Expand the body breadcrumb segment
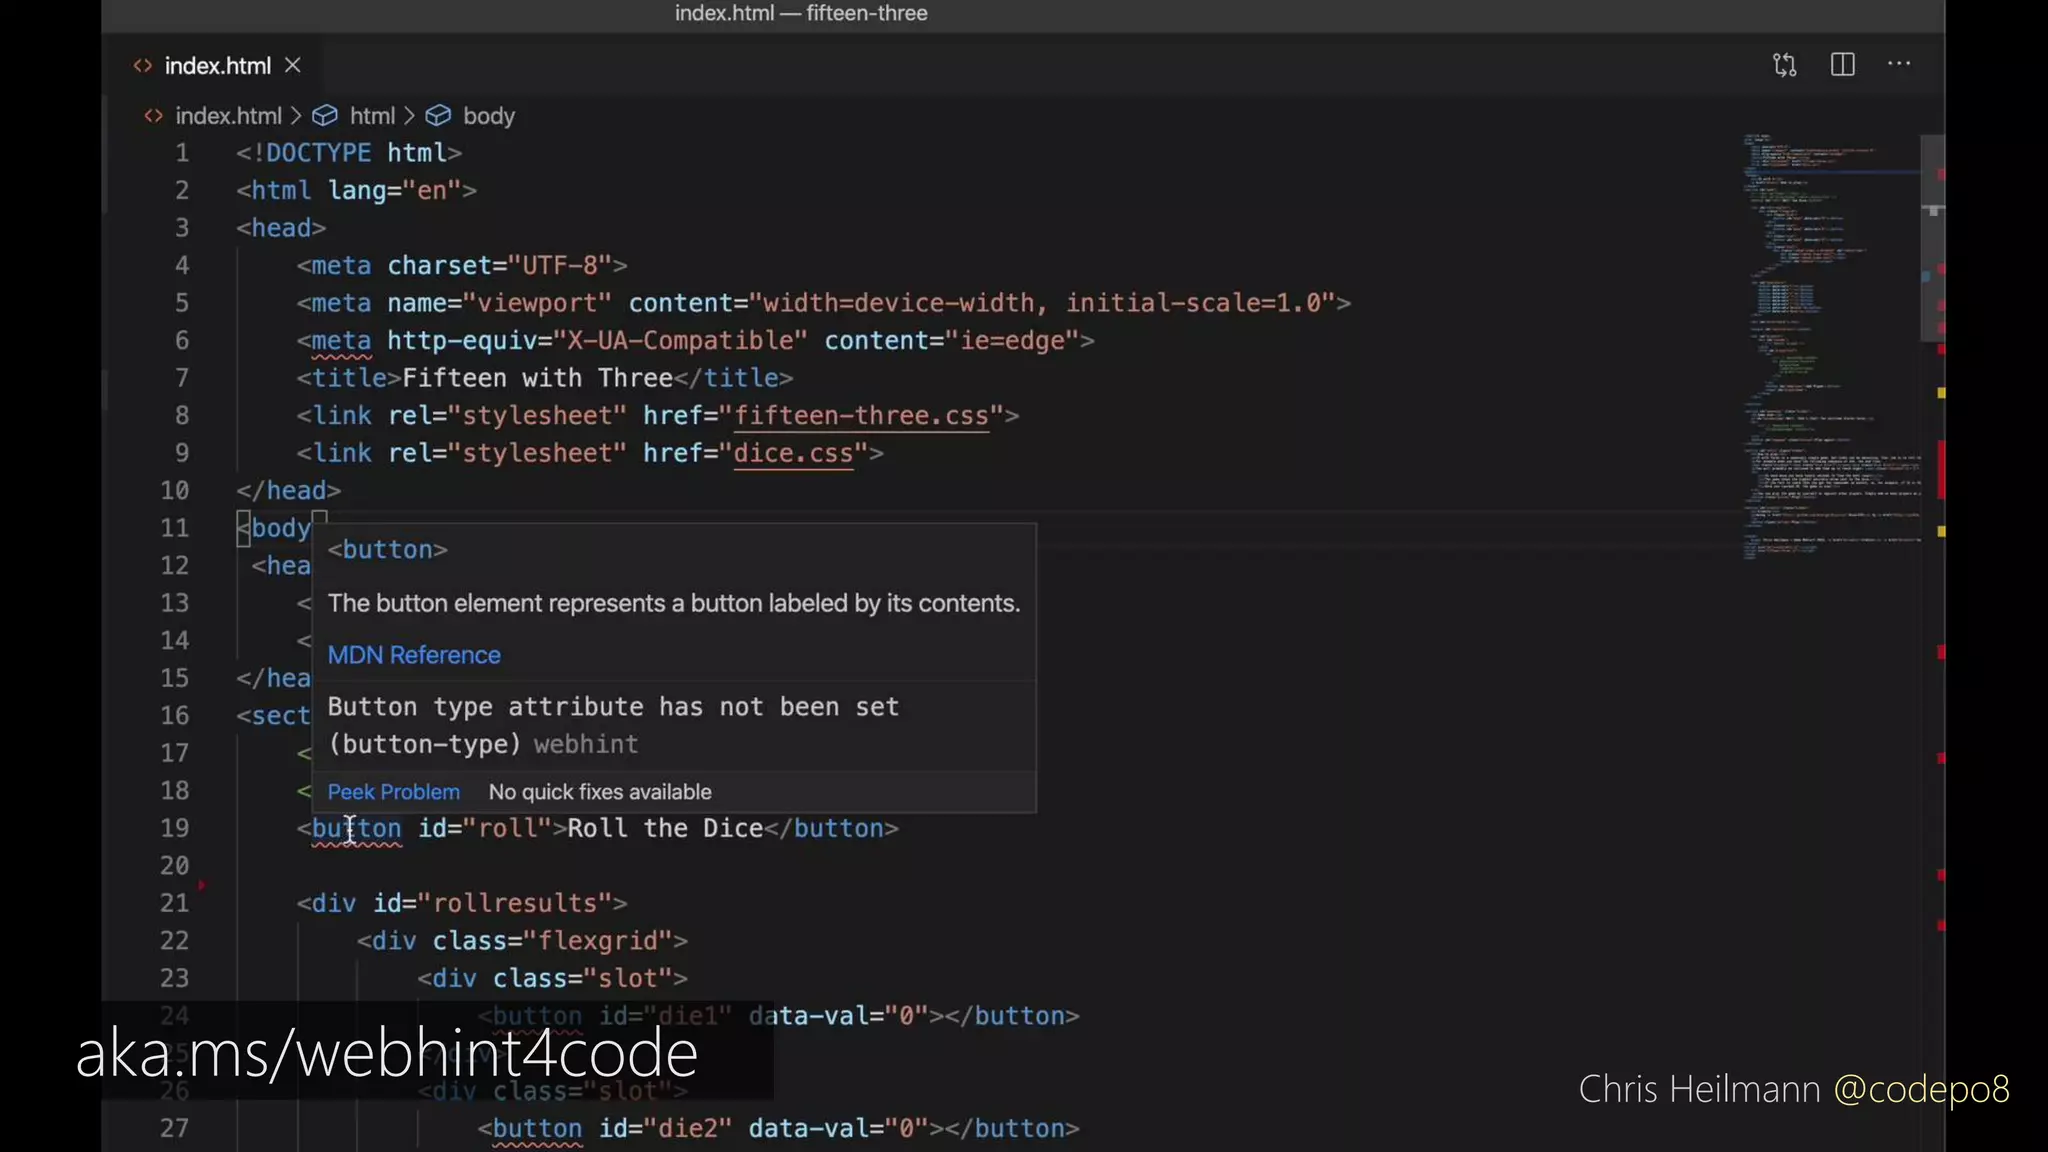 [489, 116]
